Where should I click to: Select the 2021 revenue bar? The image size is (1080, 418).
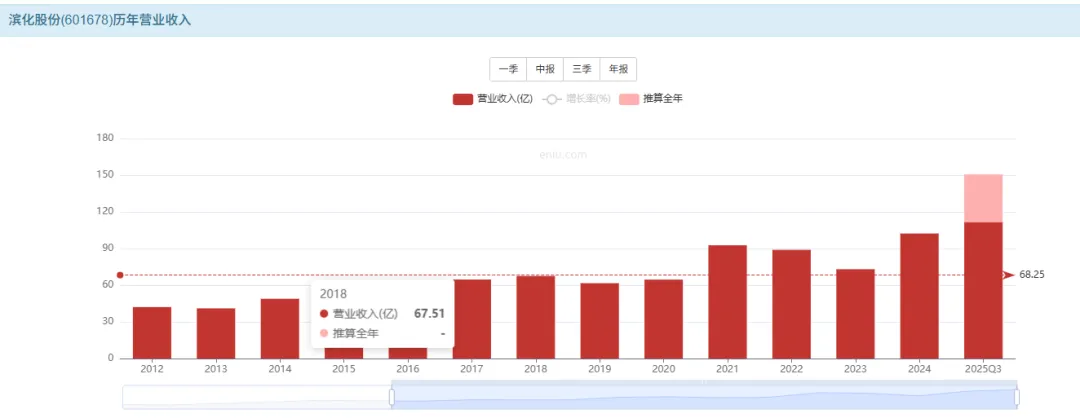tap(727, 302)
